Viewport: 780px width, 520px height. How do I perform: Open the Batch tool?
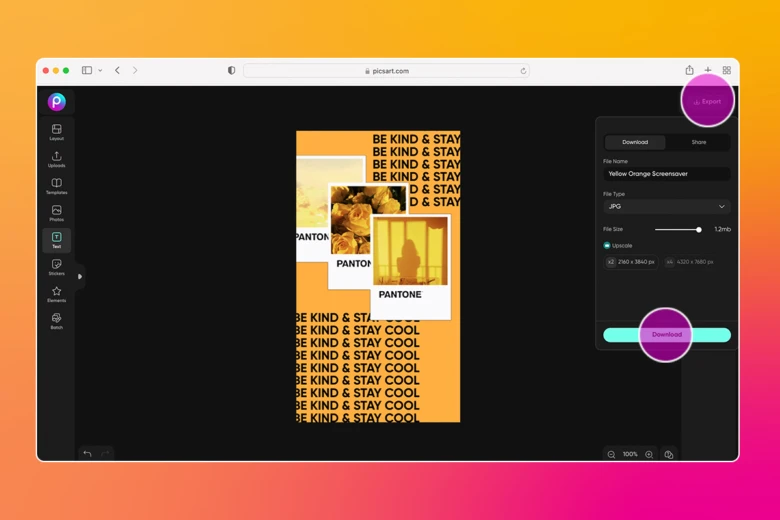(56, 321)
